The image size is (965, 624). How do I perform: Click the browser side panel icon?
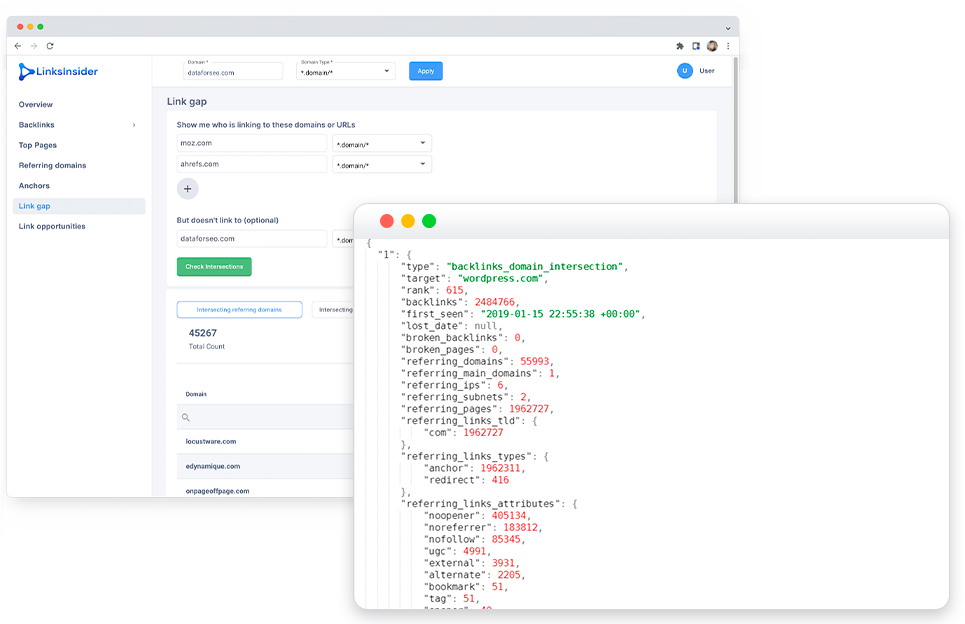click(x=696, y=46)
